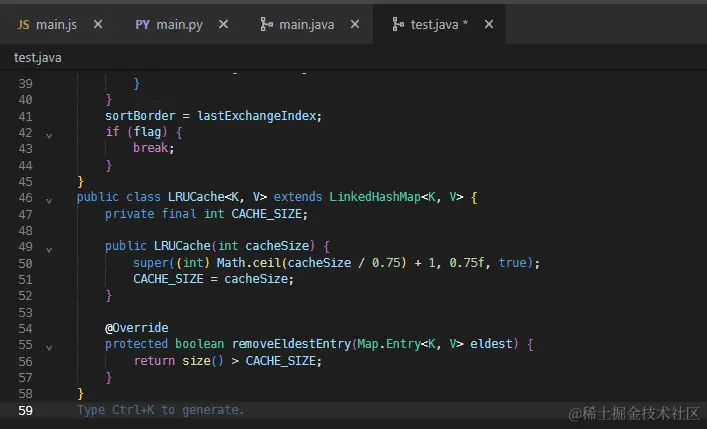Image resolution: width=707 pixels, height=429 pixels.
Task: Click the file icon on main.java tab
Action: [266, 24]
